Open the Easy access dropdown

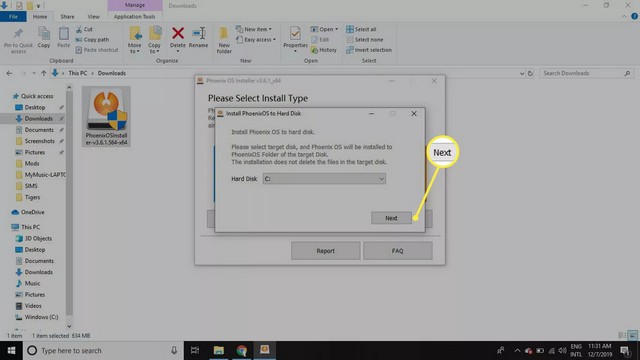click(x=256, y=40)
